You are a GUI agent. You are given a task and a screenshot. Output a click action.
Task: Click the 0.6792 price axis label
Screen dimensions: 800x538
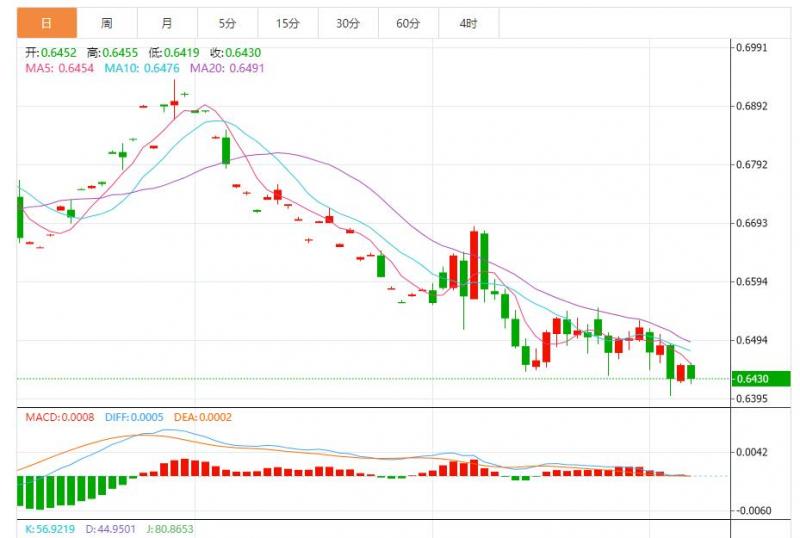click(x=751, y=164)
